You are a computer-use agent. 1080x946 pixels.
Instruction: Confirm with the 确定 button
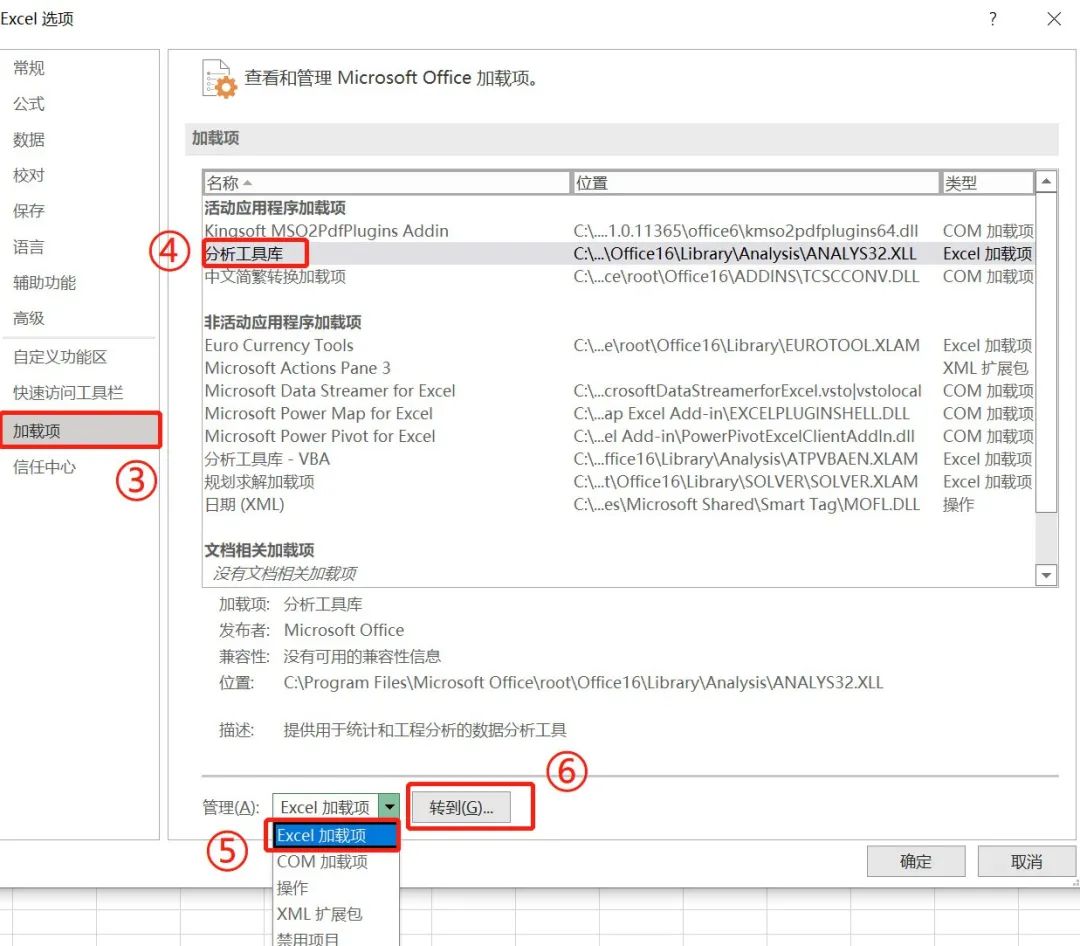coord(915,861)
